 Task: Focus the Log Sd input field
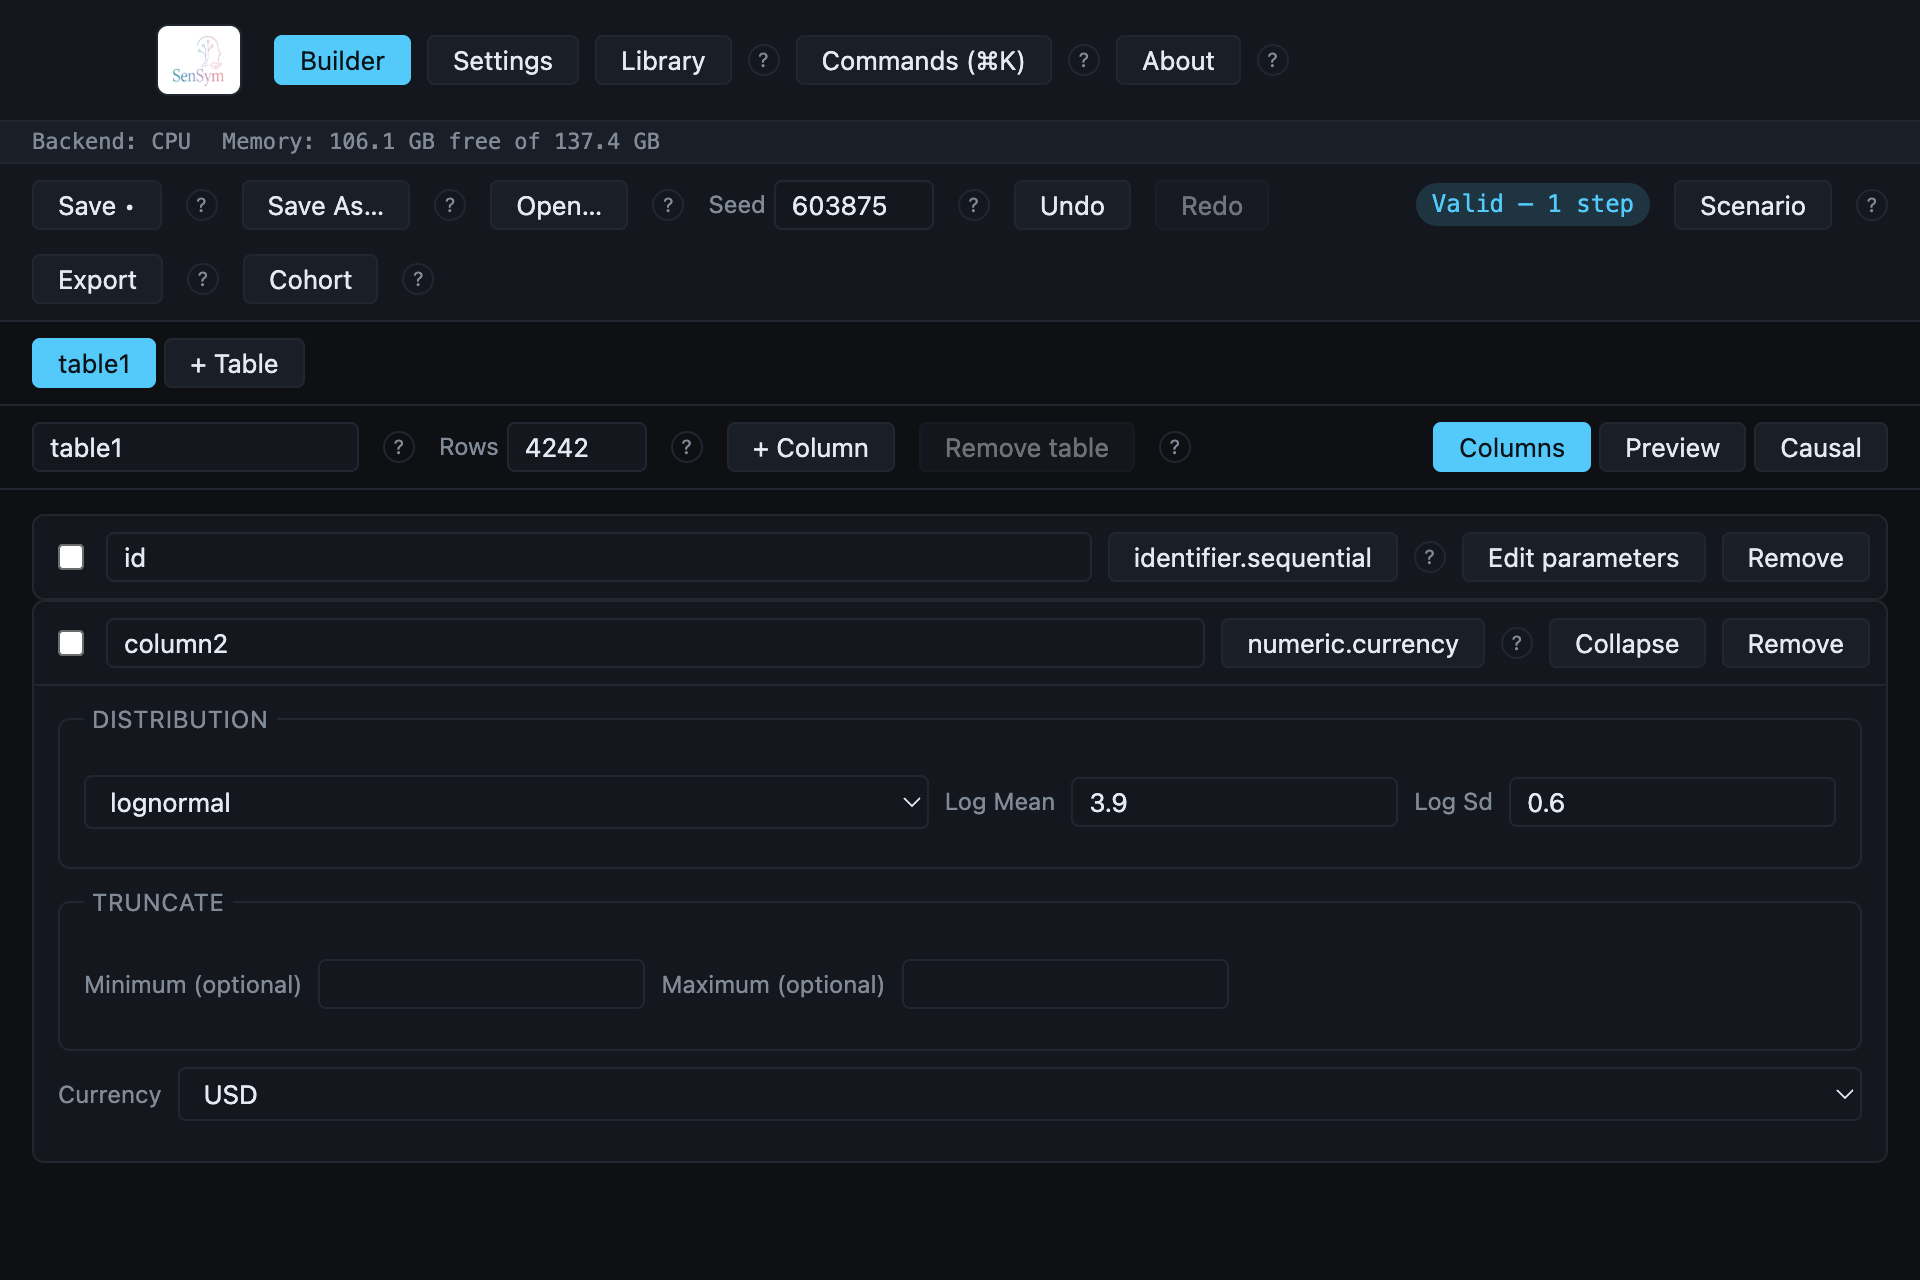click(1672, 802)
